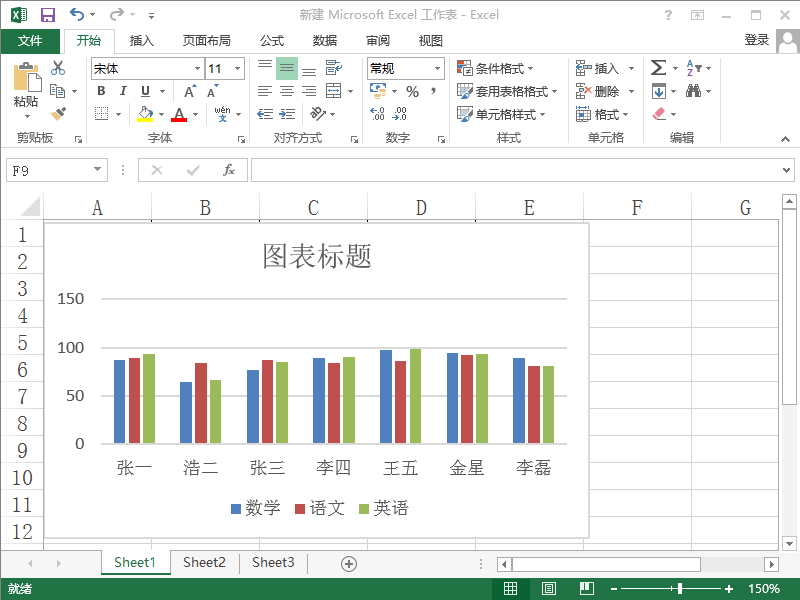800x600 pixels.
Task: Increase font size with the large A
Action: coord(190,91)
